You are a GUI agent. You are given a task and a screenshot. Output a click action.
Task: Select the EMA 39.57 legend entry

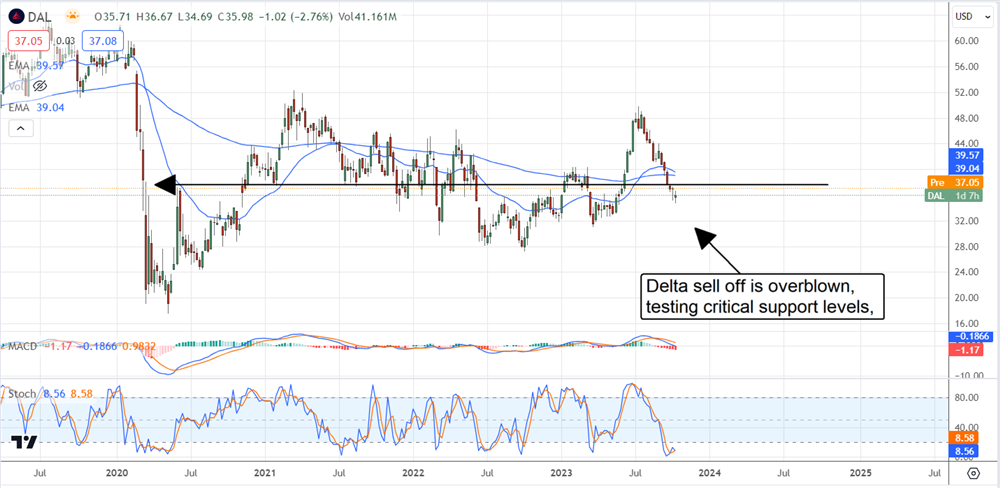pyautogui.click(x=35, y=66)
